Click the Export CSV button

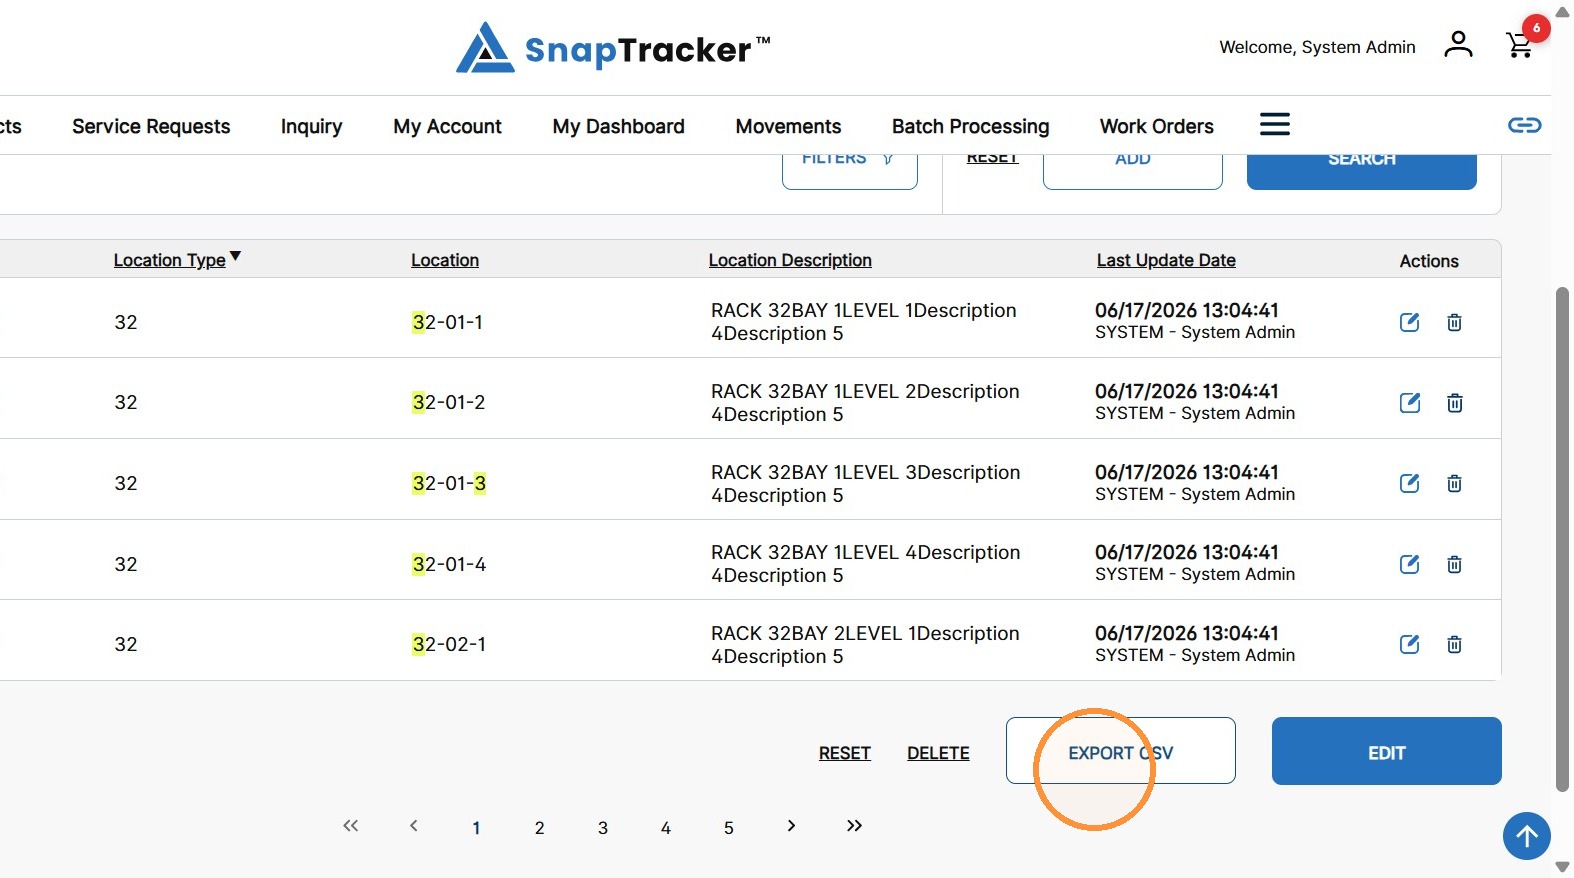(x=1120, y=751)
